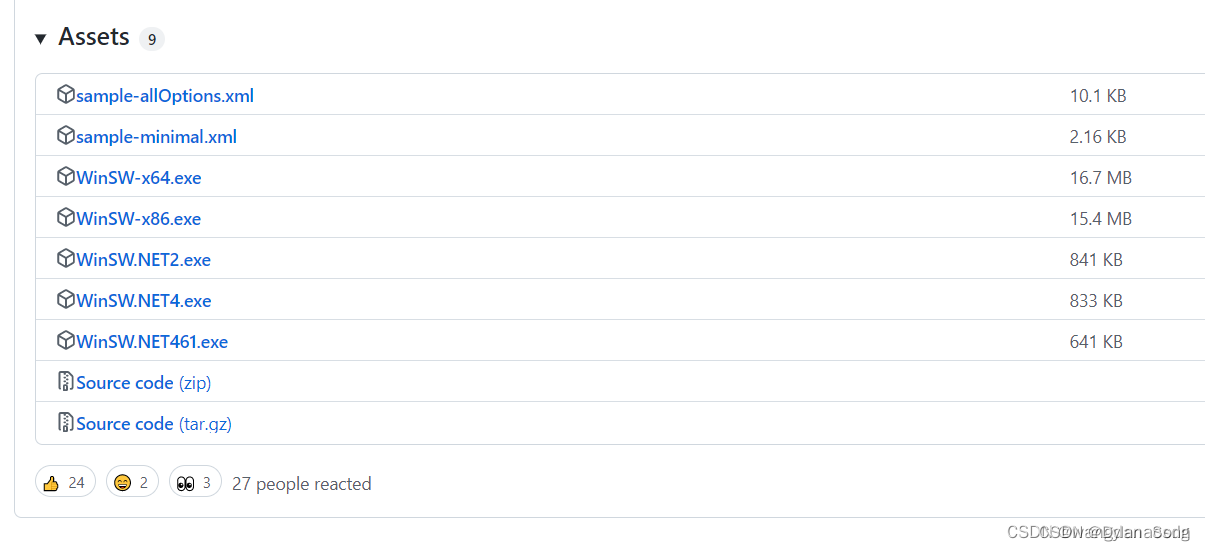Click the WinSW-x86.exe download link
The image size is (1205, 551).
click(139, 219)
